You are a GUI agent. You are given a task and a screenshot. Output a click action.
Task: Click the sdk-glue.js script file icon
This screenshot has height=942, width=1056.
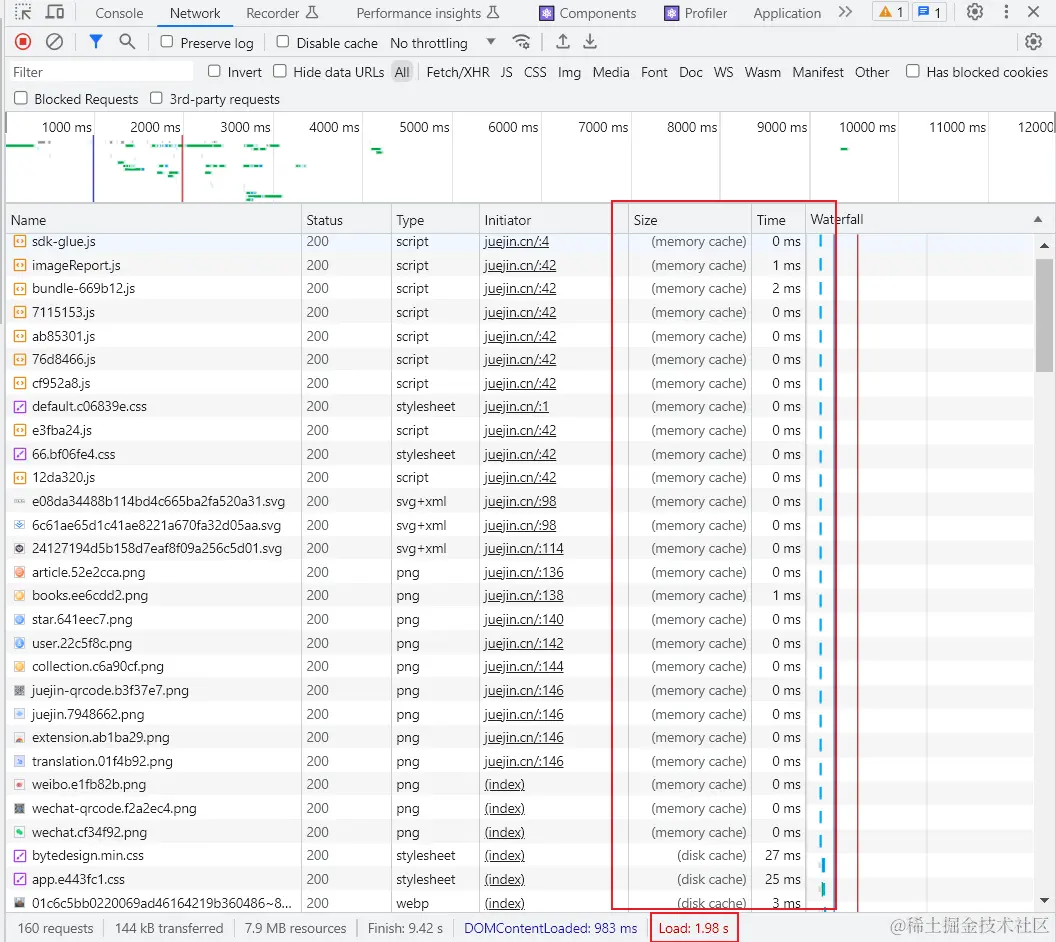[x=20, y=241]
